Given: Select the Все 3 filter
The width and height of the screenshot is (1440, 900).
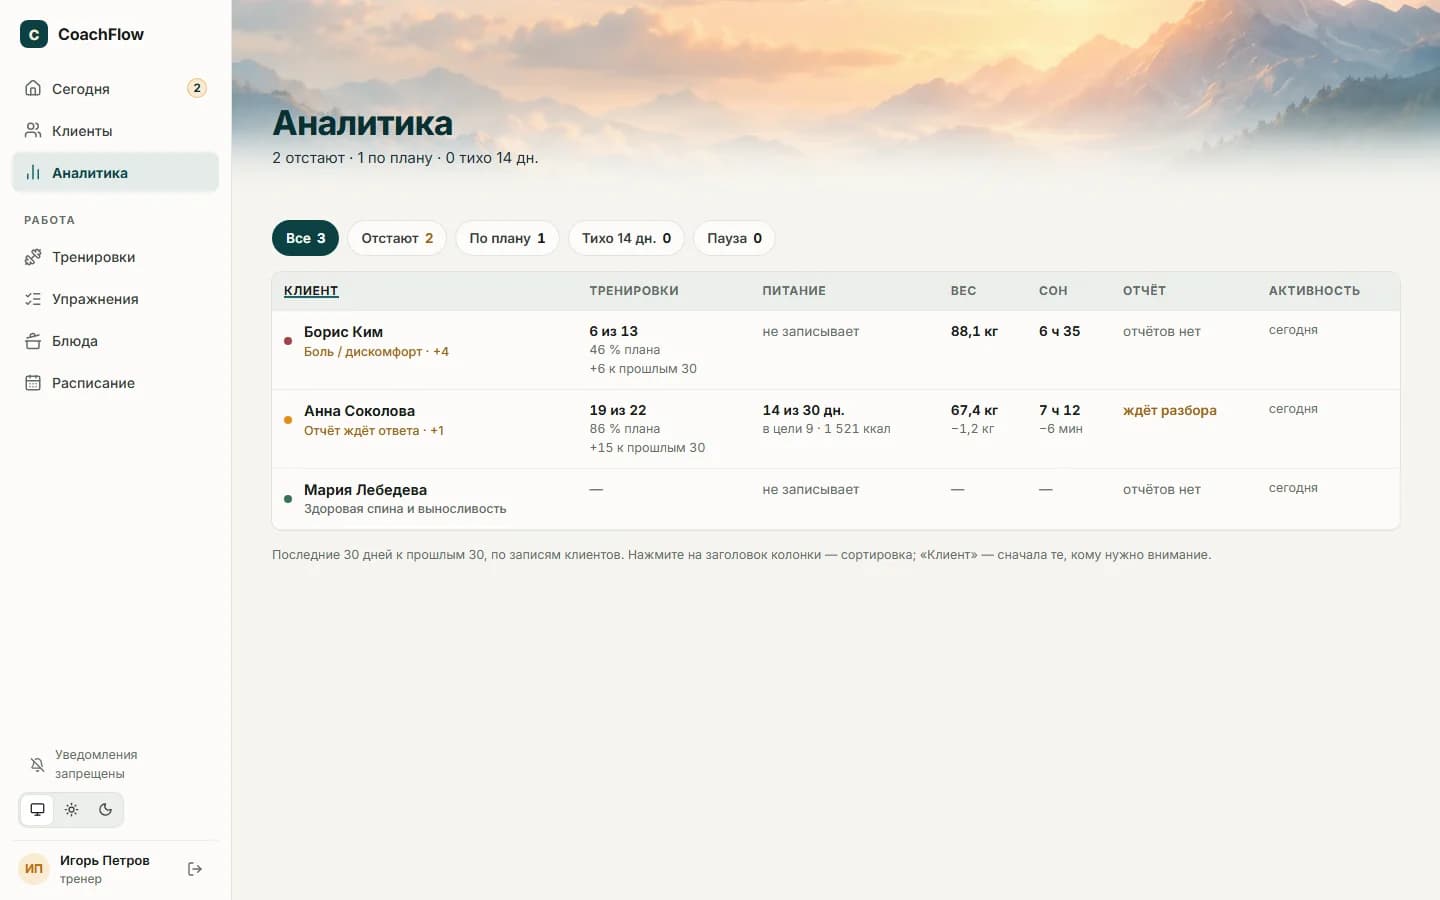Looking at the screenshot, I should tap(306, 238).
